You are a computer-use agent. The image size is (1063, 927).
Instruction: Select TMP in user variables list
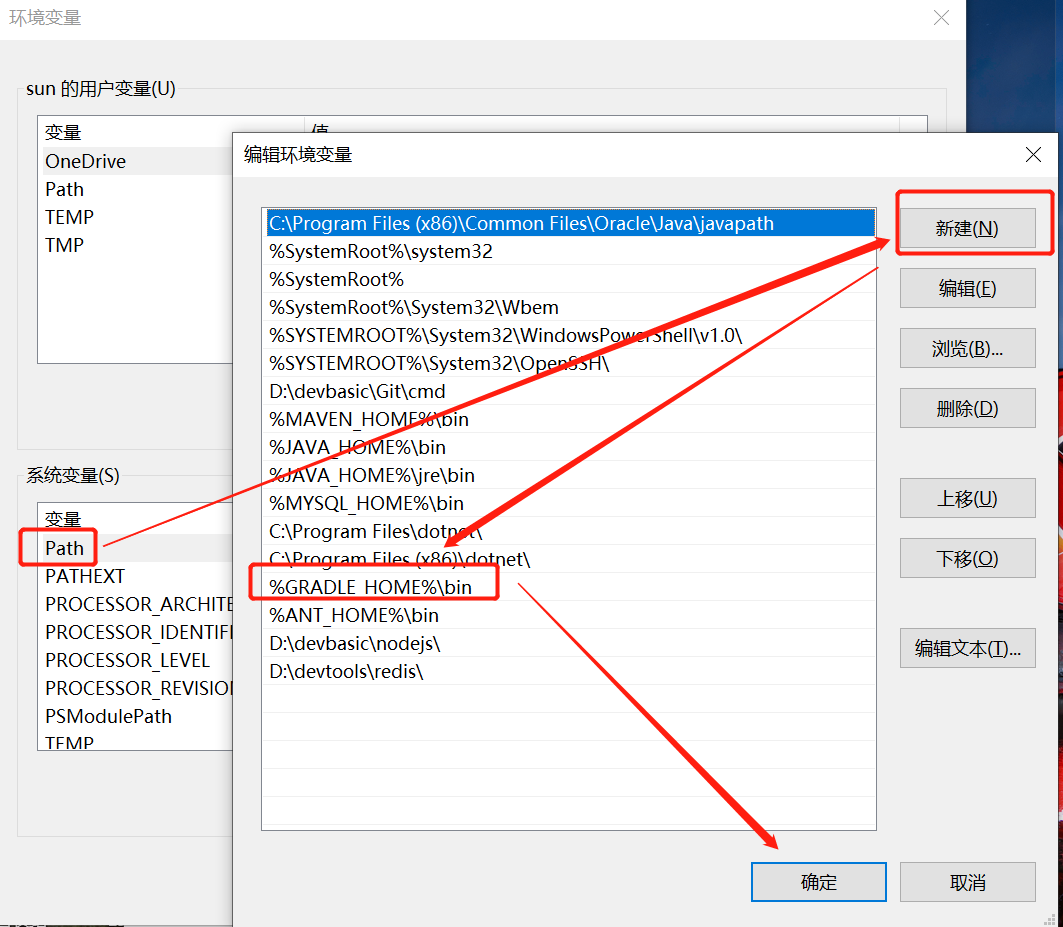click(x=138, y=245)
